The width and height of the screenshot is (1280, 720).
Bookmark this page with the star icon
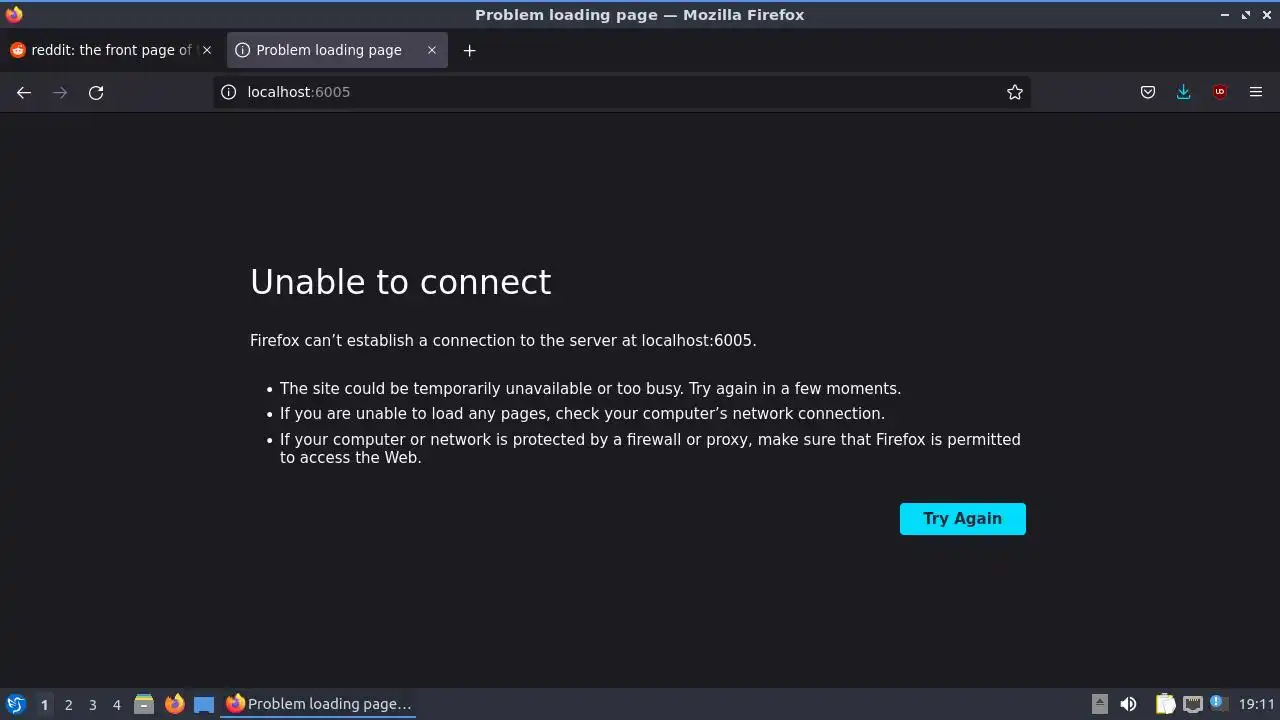pyautogui.click(x=1015, y=92)
